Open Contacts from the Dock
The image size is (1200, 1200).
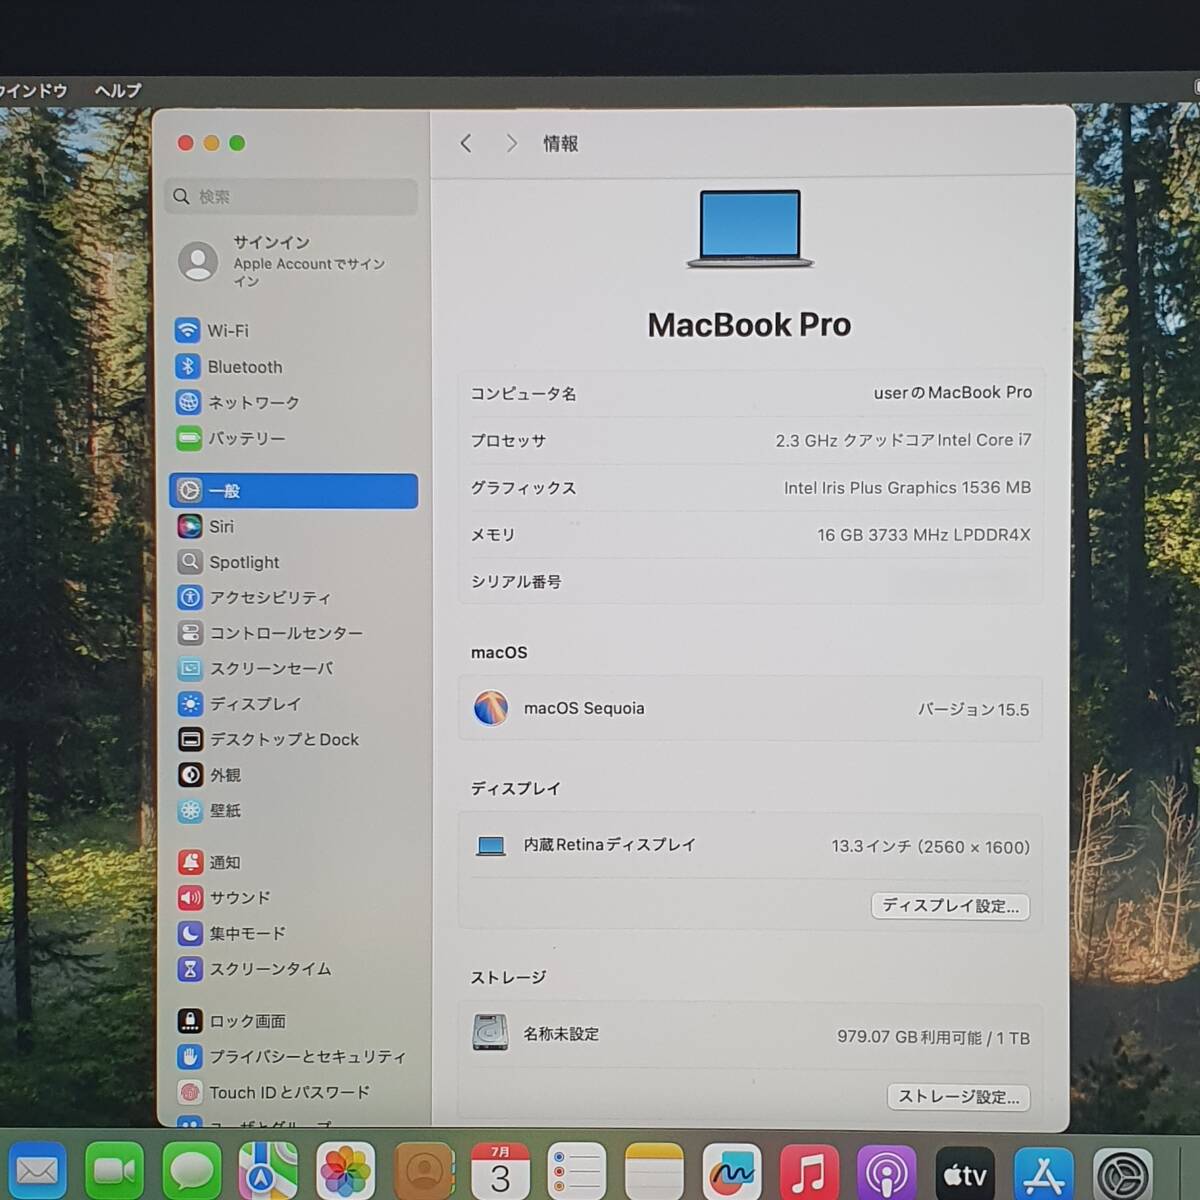click(x=423, y=1171)
